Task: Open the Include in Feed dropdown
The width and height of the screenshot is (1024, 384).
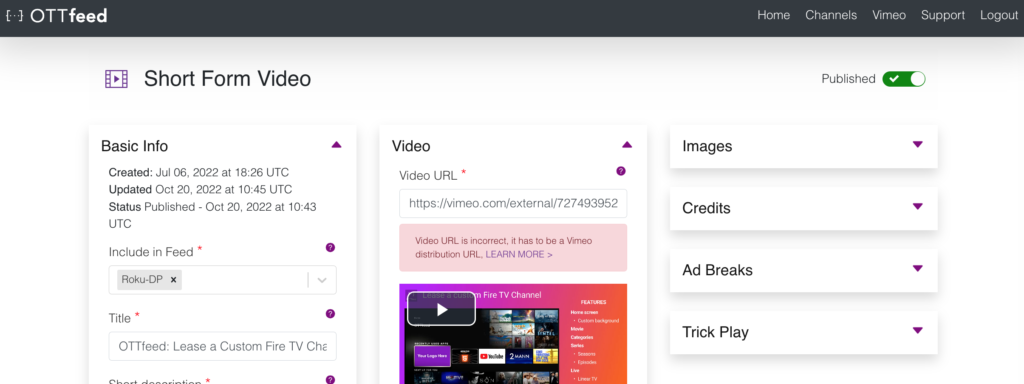Action: point(322,280)
